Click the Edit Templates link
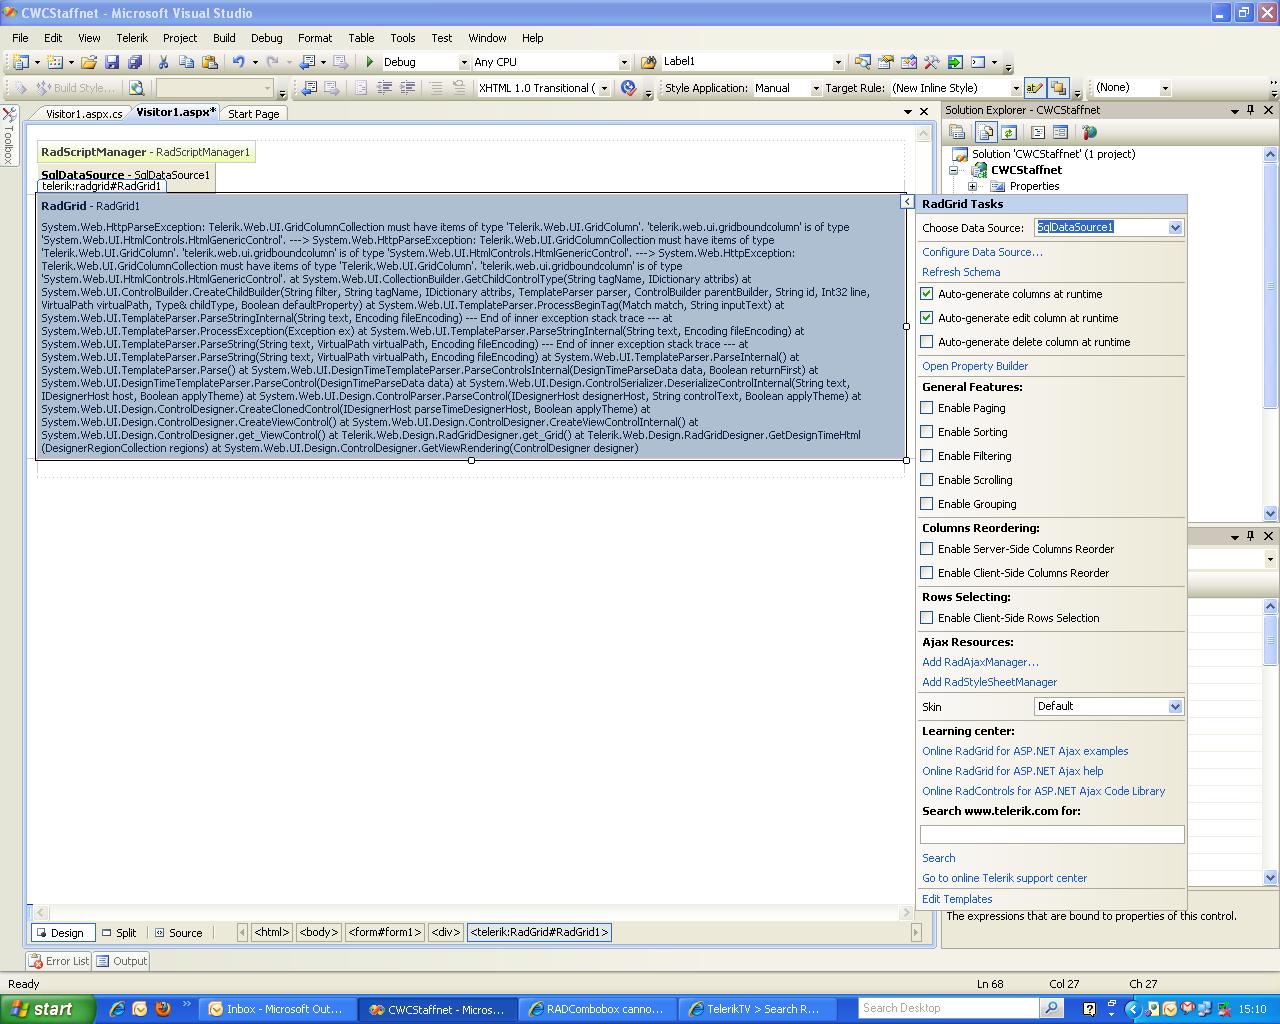Image resolution: width=1280 pixels, height=1024 pixels. pos(957,899)
